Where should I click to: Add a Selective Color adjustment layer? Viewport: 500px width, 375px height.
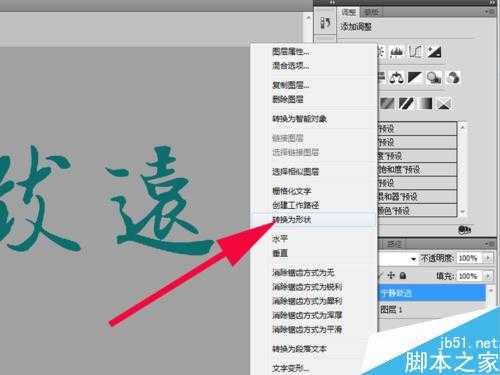click(x=444, y=104)
